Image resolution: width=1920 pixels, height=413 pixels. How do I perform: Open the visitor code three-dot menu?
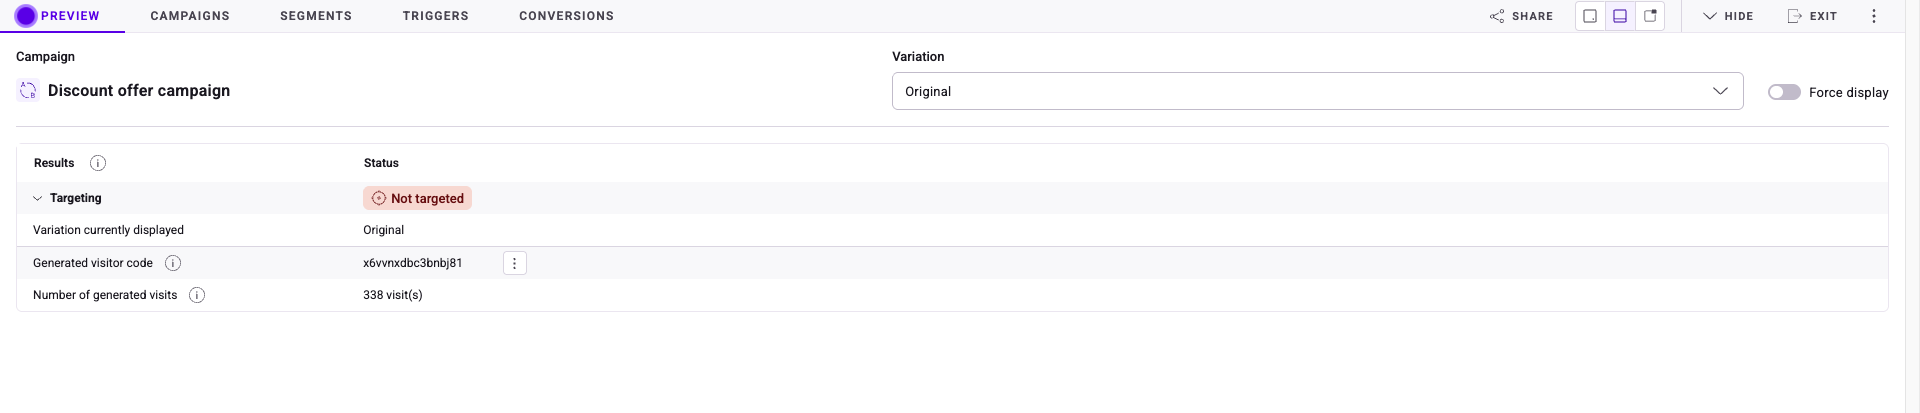(x=515, y=263)
